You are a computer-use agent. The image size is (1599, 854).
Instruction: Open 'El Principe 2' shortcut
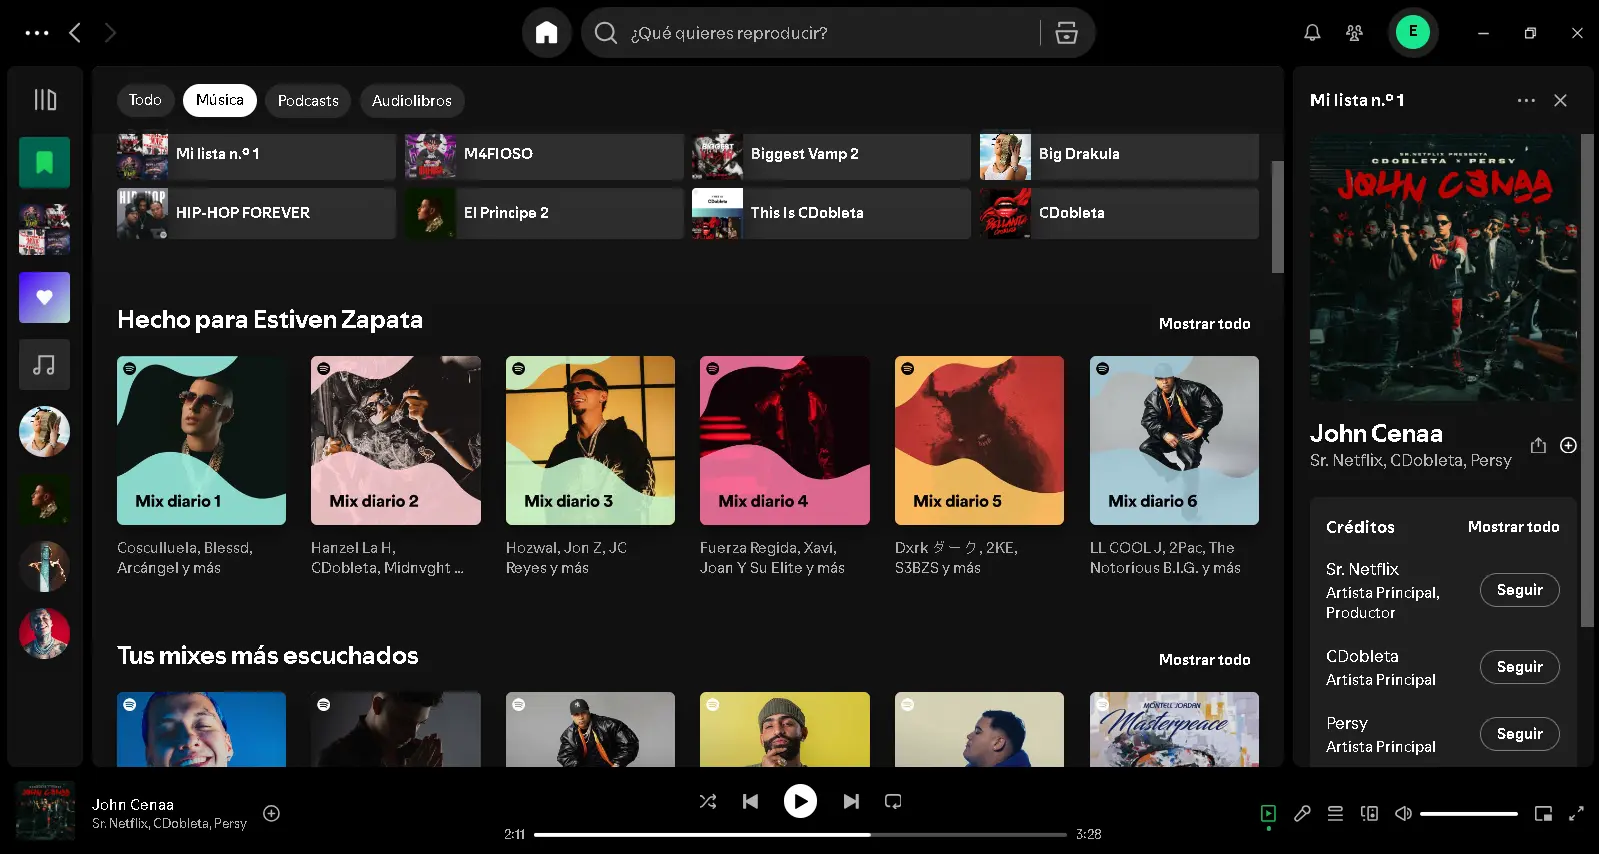[544, 213]
